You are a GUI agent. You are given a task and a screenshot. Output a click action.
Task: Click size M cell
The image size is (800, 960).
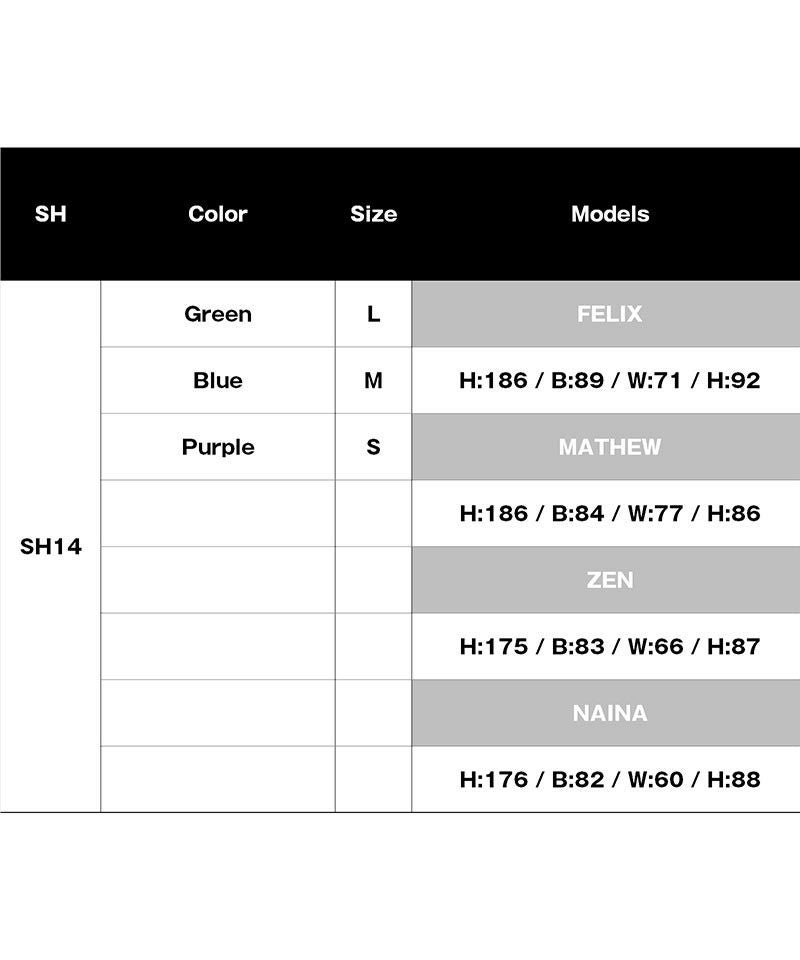(x=373, y=381)
